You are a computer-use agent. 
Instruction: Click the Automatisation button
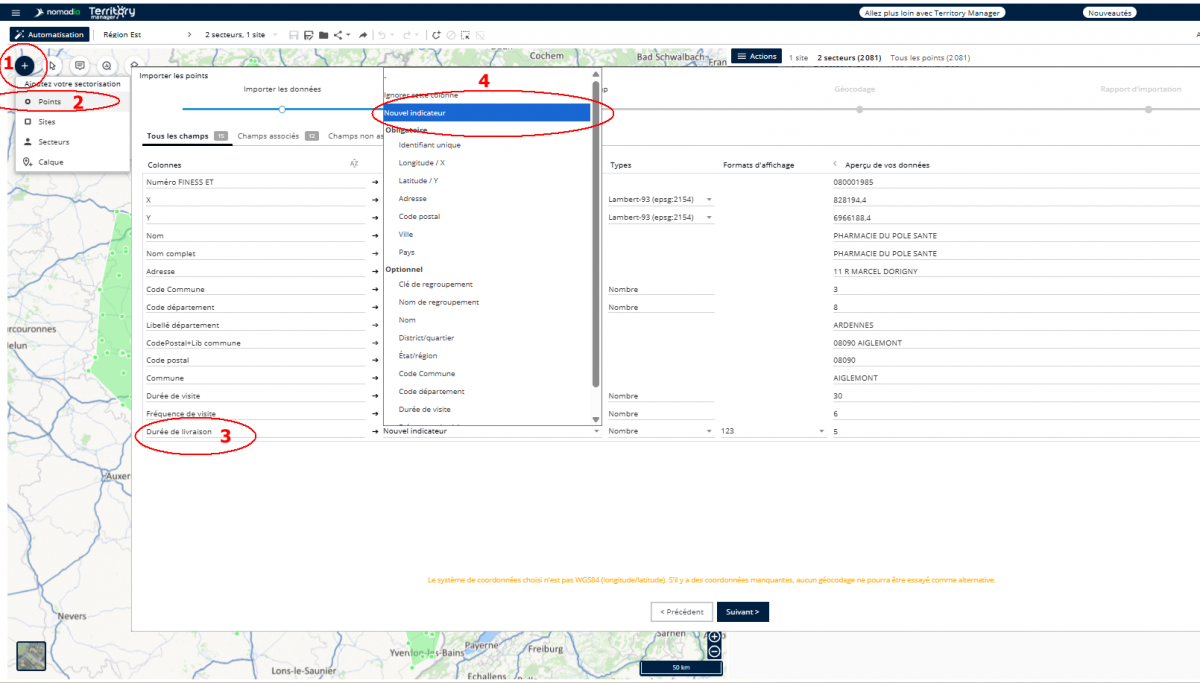coord(50,35)
